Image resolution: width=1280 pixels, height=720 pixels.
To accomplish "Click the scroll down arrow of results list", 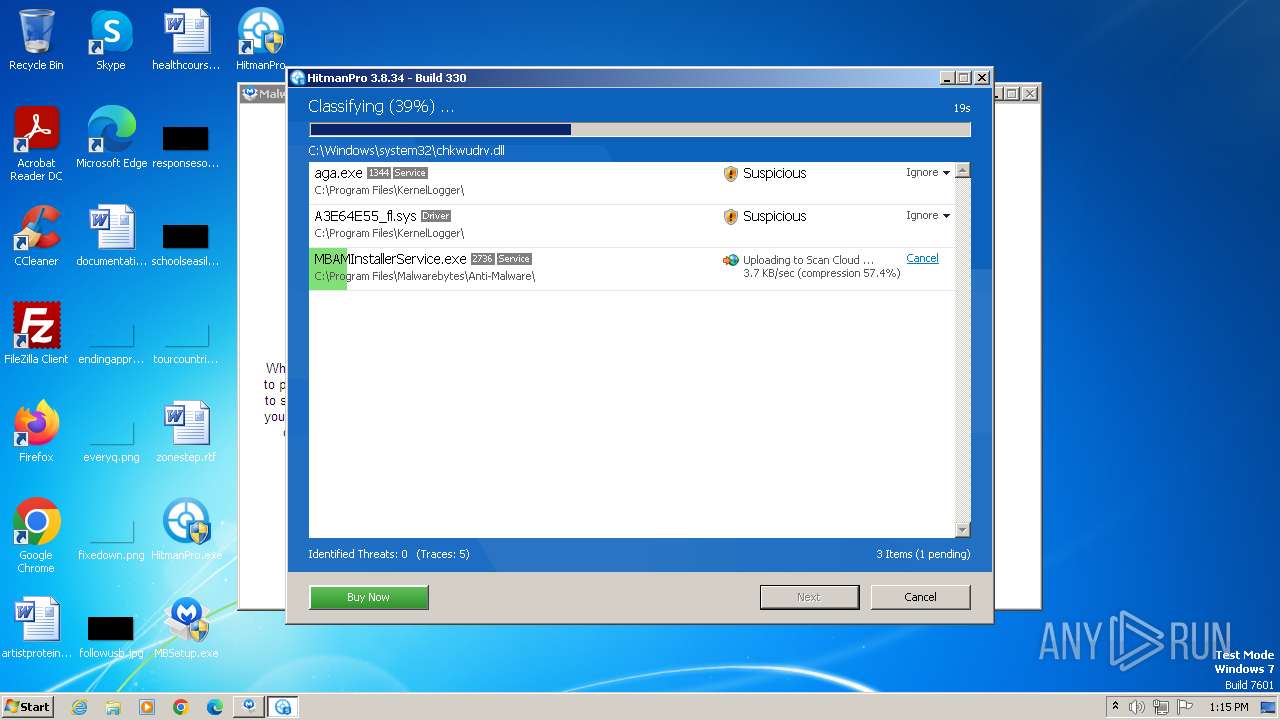I will coord(962,530).
